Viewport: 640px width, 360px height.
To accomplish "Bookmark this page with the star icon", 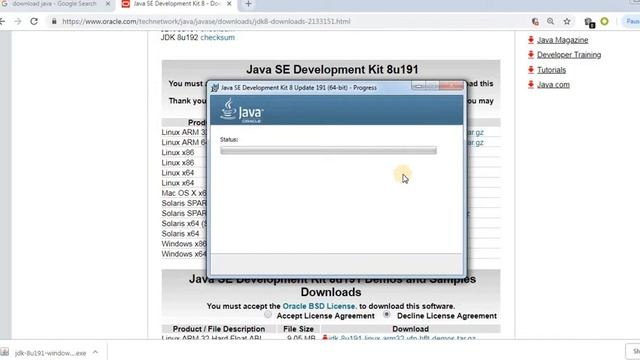I will tap(567, 21).
